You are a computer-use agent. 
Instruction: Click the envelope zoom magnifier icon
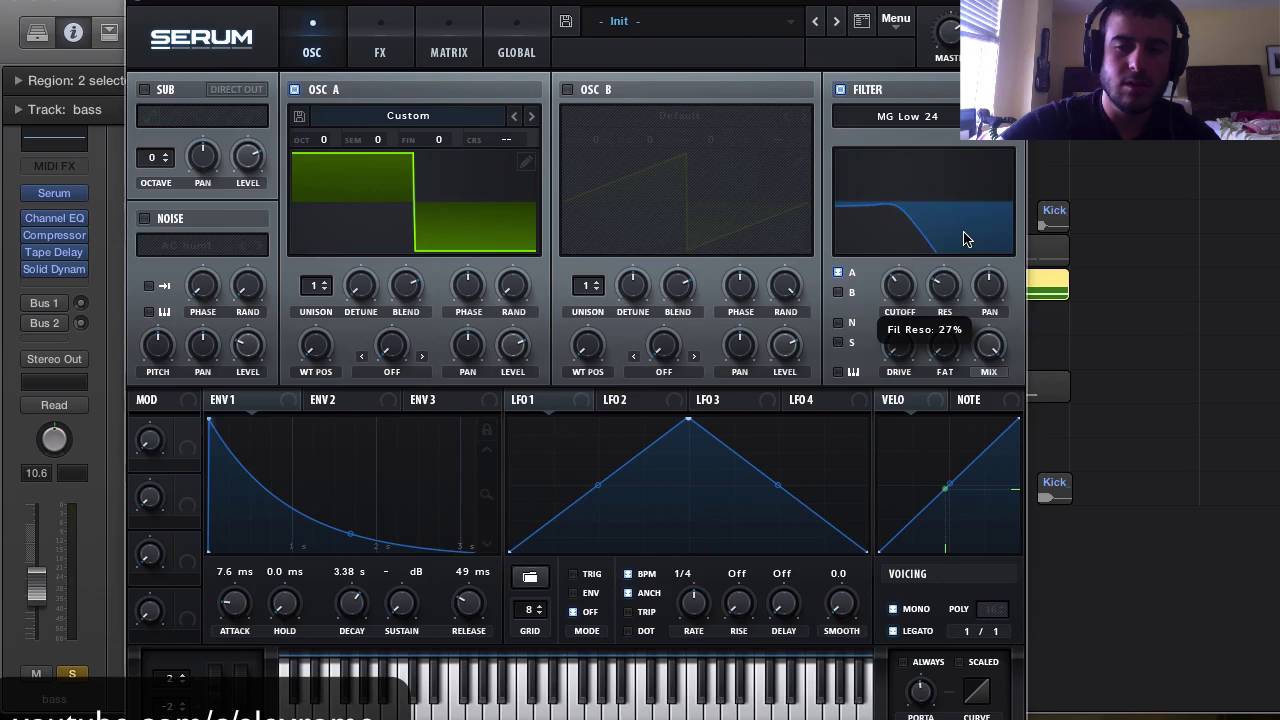click(487, 494)
